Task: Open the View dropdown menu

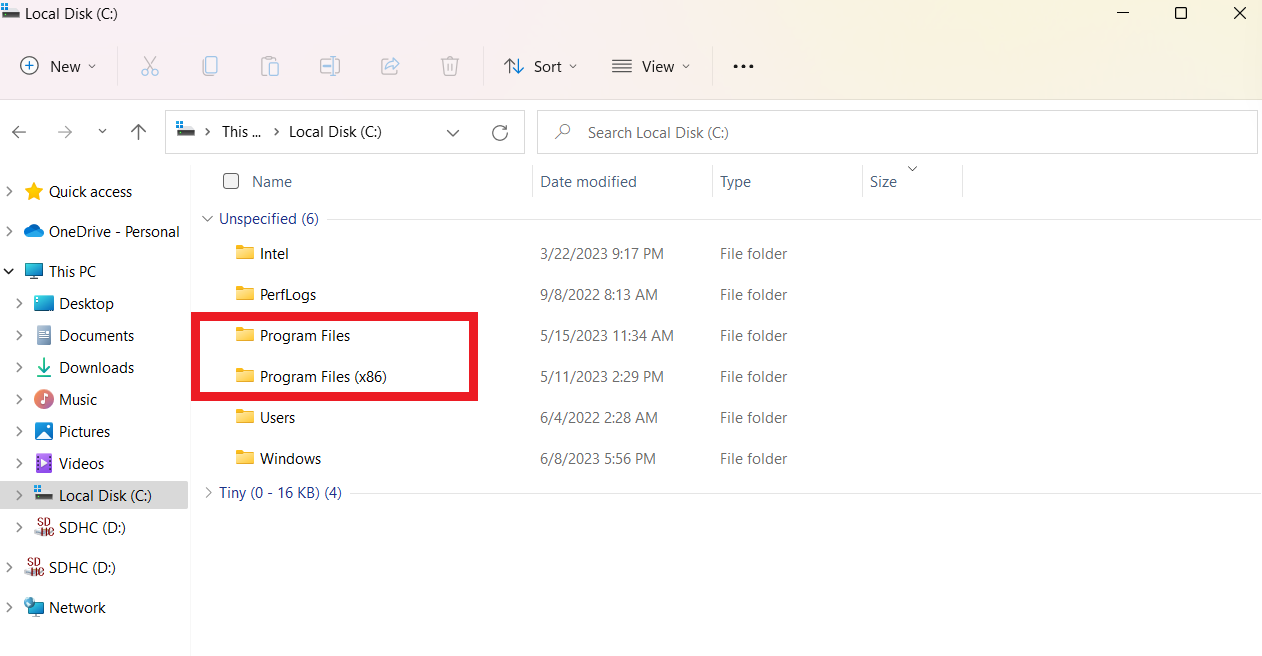Action: point(651,66)
